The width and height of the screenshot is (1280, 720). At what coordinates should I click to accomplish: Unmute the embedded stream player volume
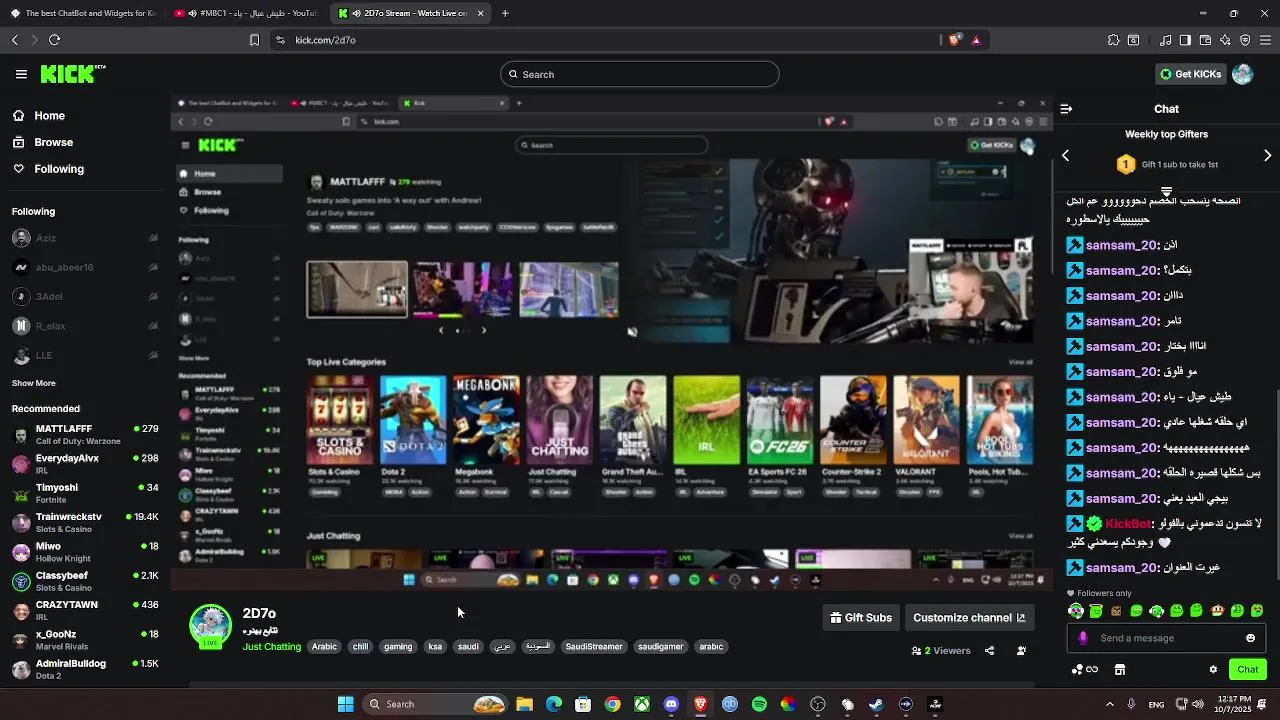coord(632,332)
